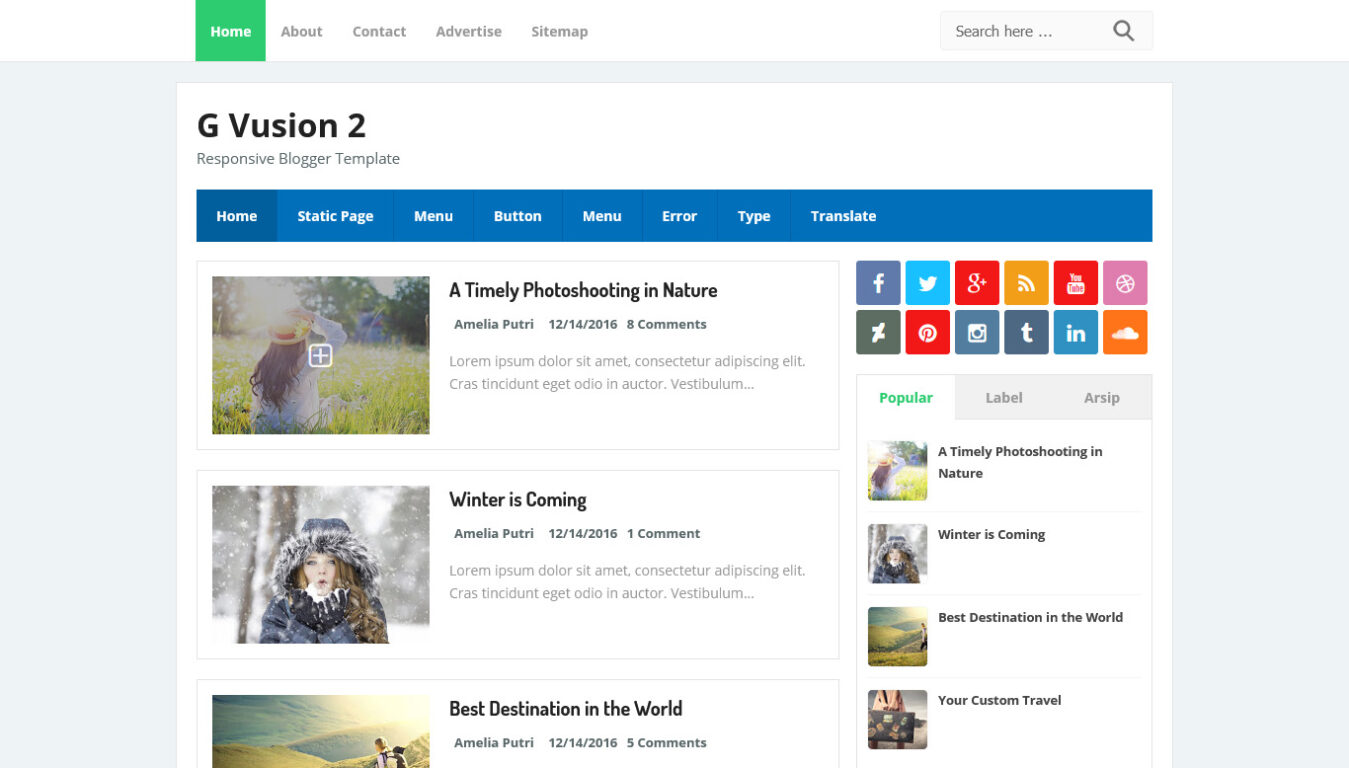Screen dimensions: 1349x768
Task: Click popular thumbnail for Winter is Coming
Action: 897,553
